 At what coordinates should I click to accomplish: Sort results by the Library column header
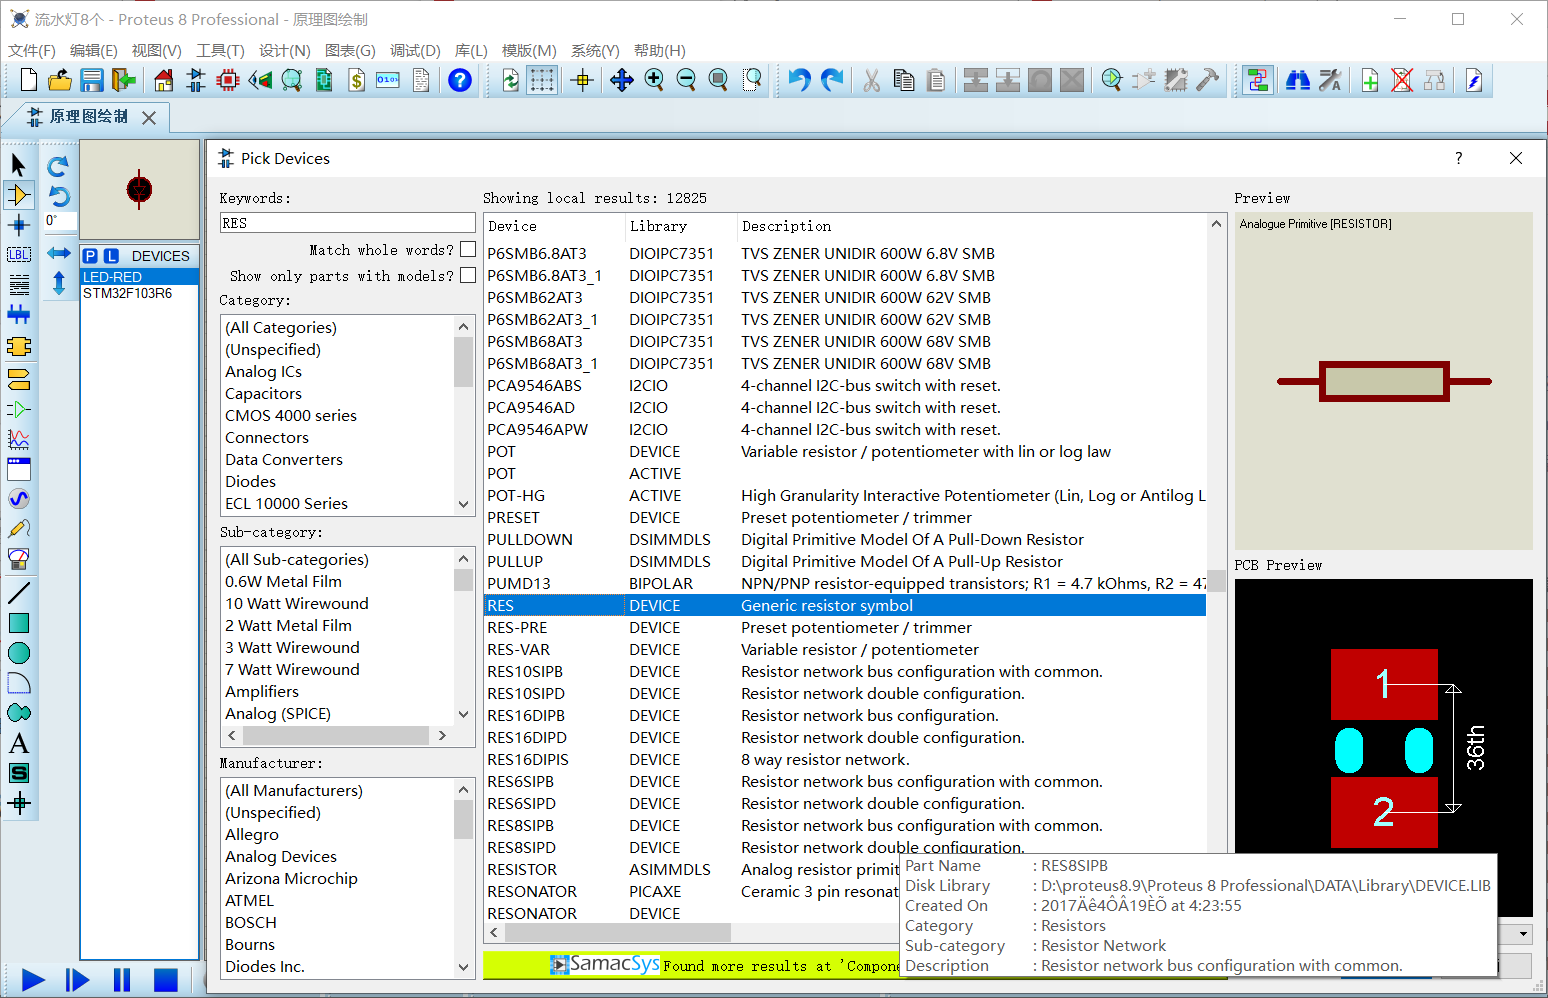tap(681, 226)
